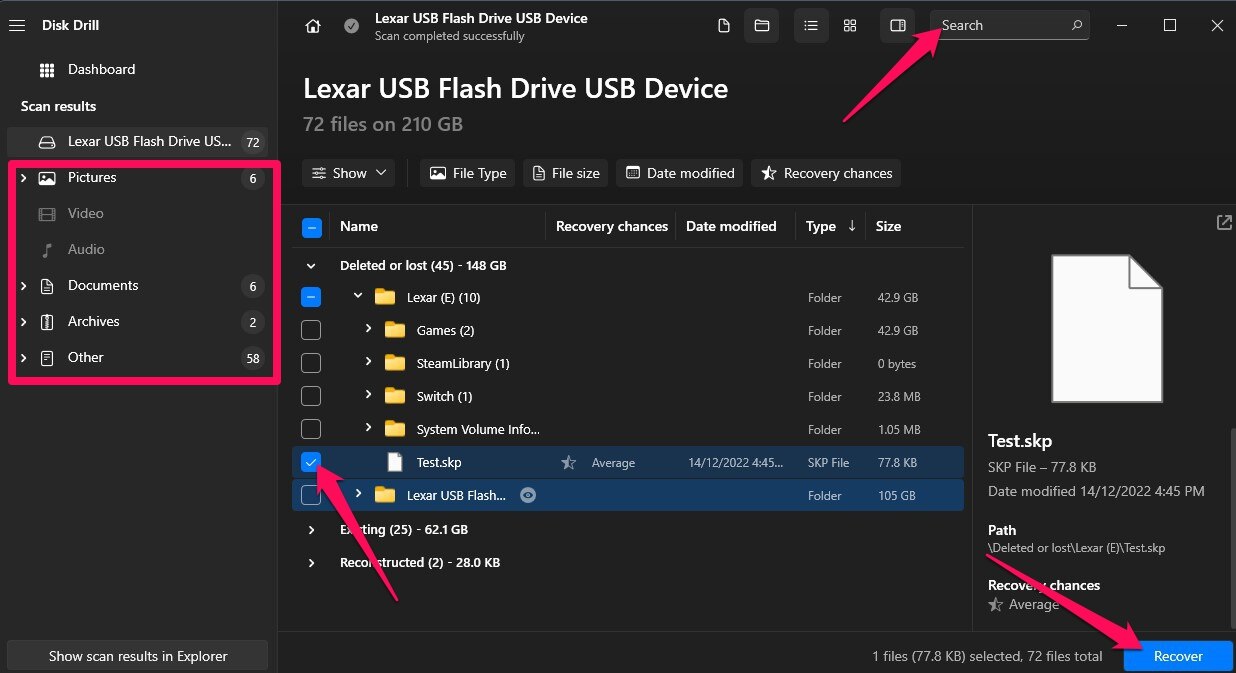Click in the Search field
Viewport: 1236px width, 673px height.
[1010, 26]
